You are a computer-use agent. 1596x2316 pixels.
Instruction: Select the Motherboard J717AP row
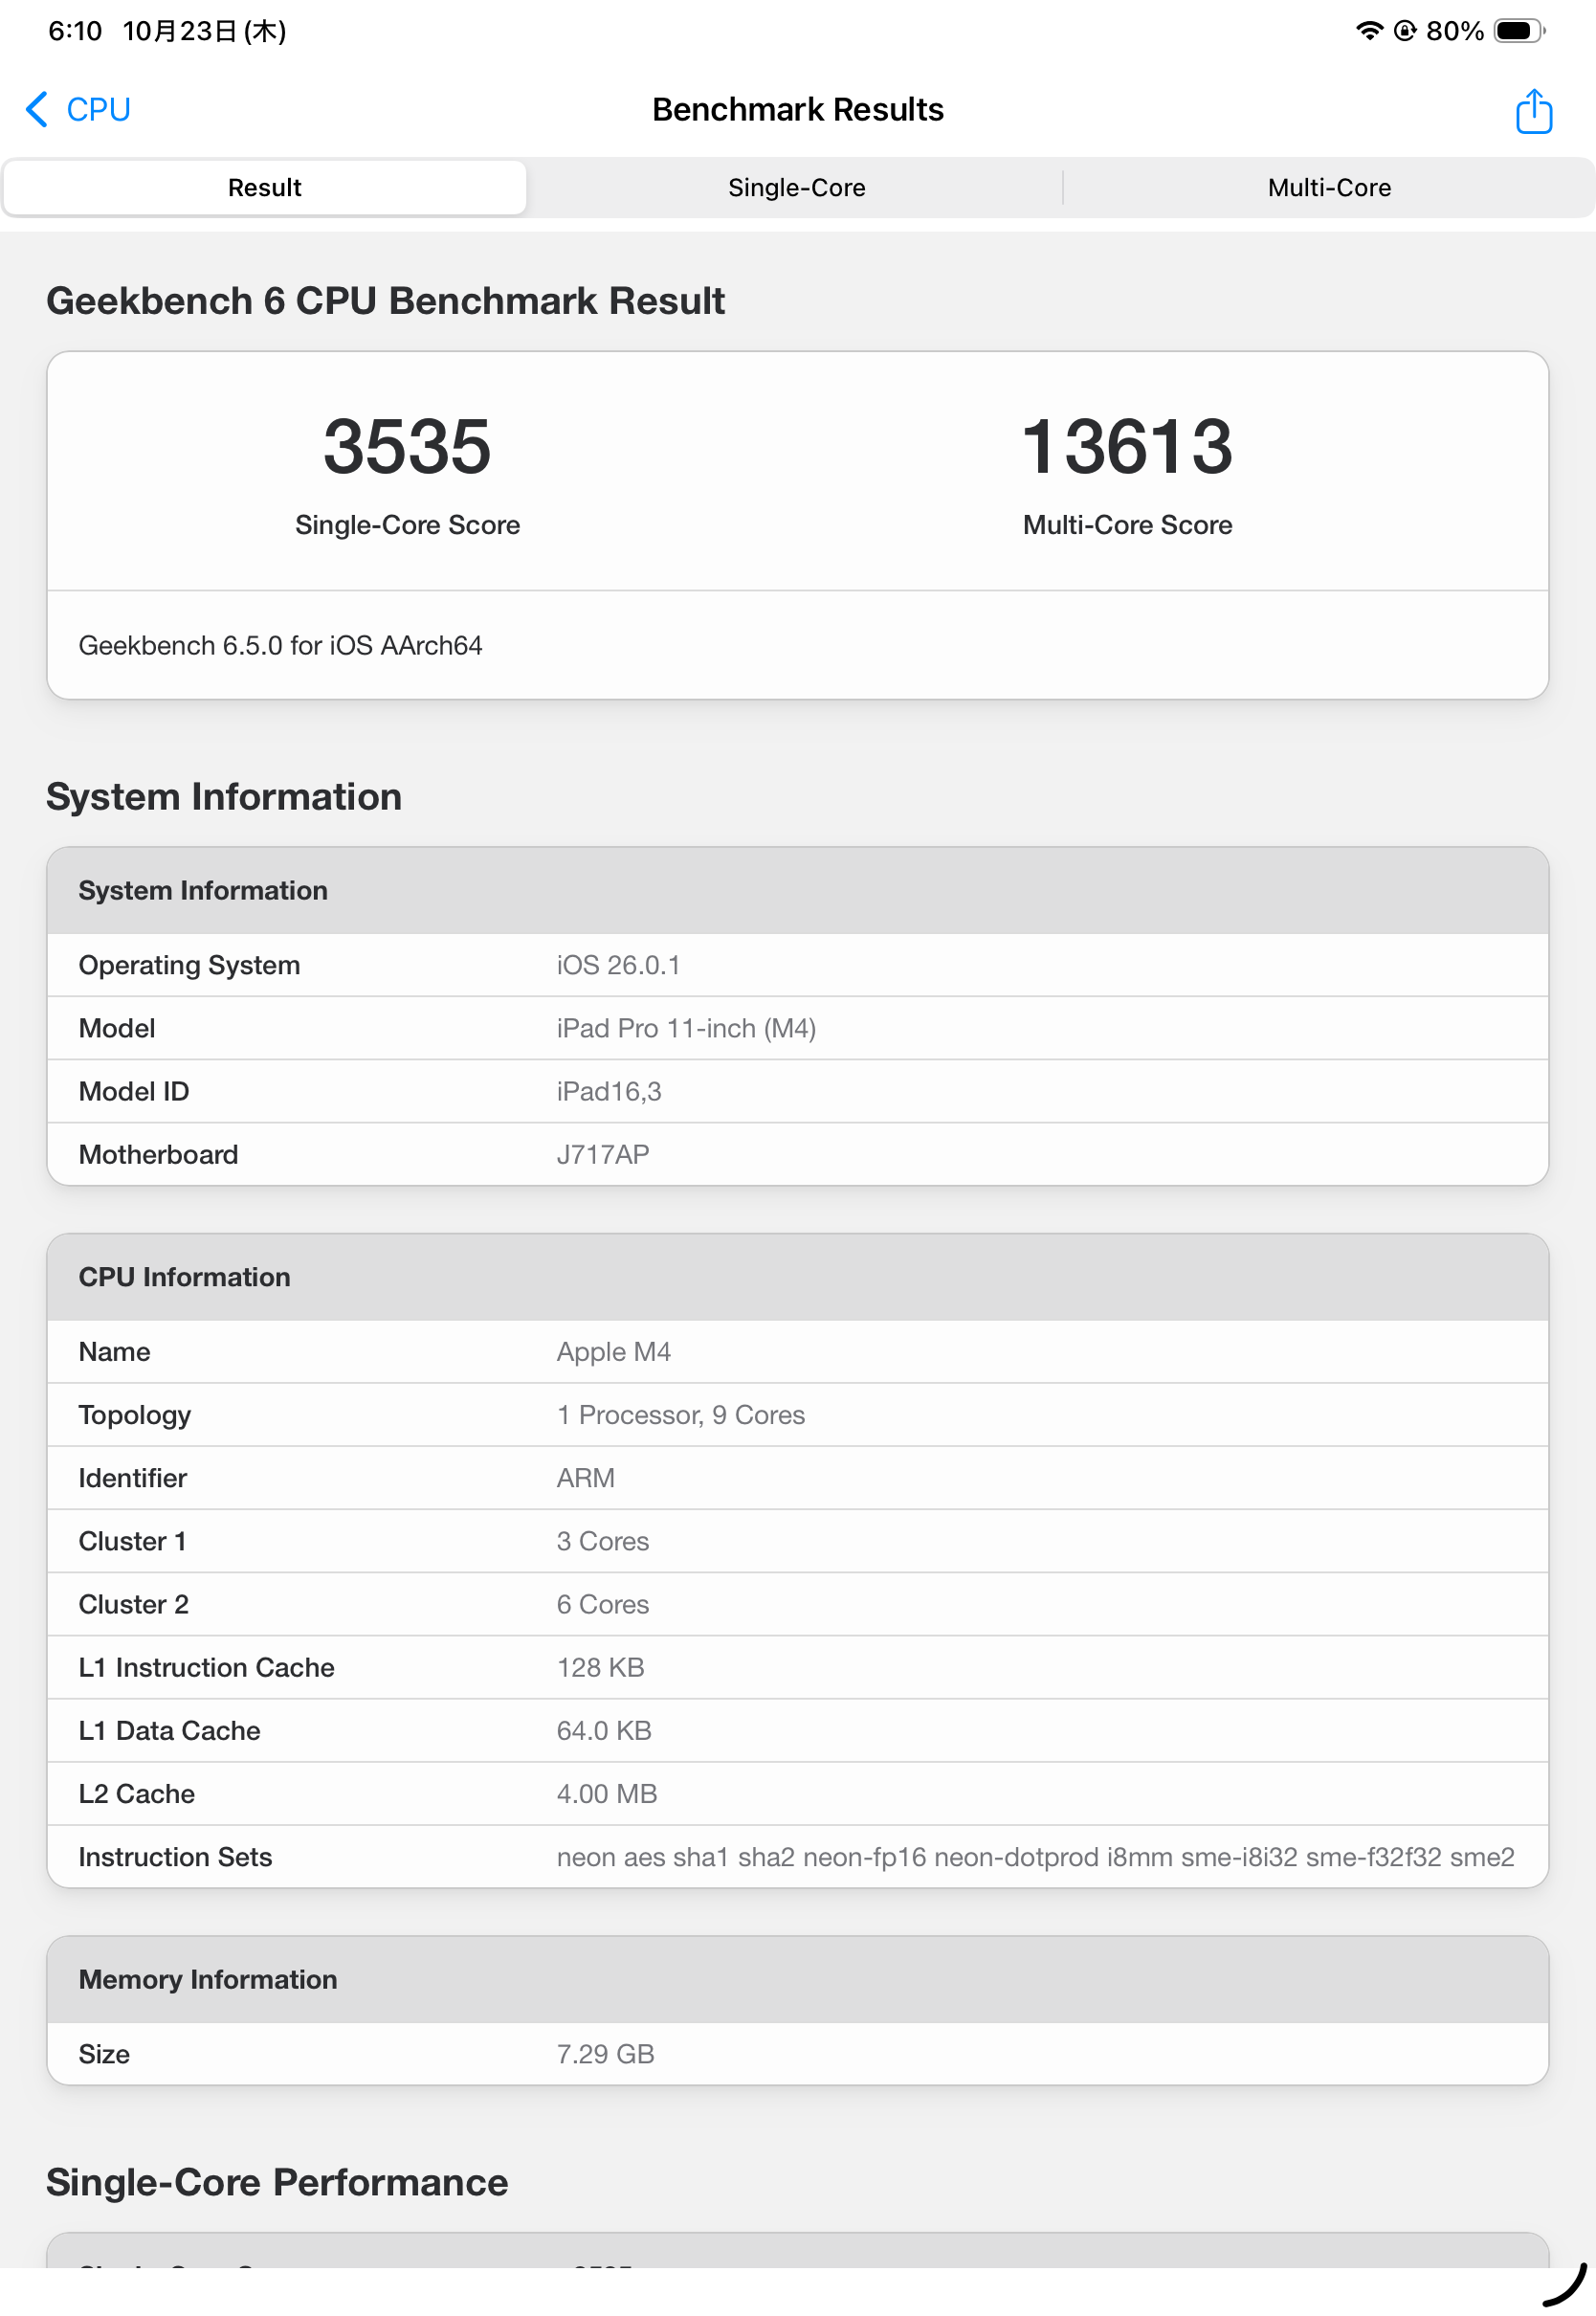[797, 1154]
